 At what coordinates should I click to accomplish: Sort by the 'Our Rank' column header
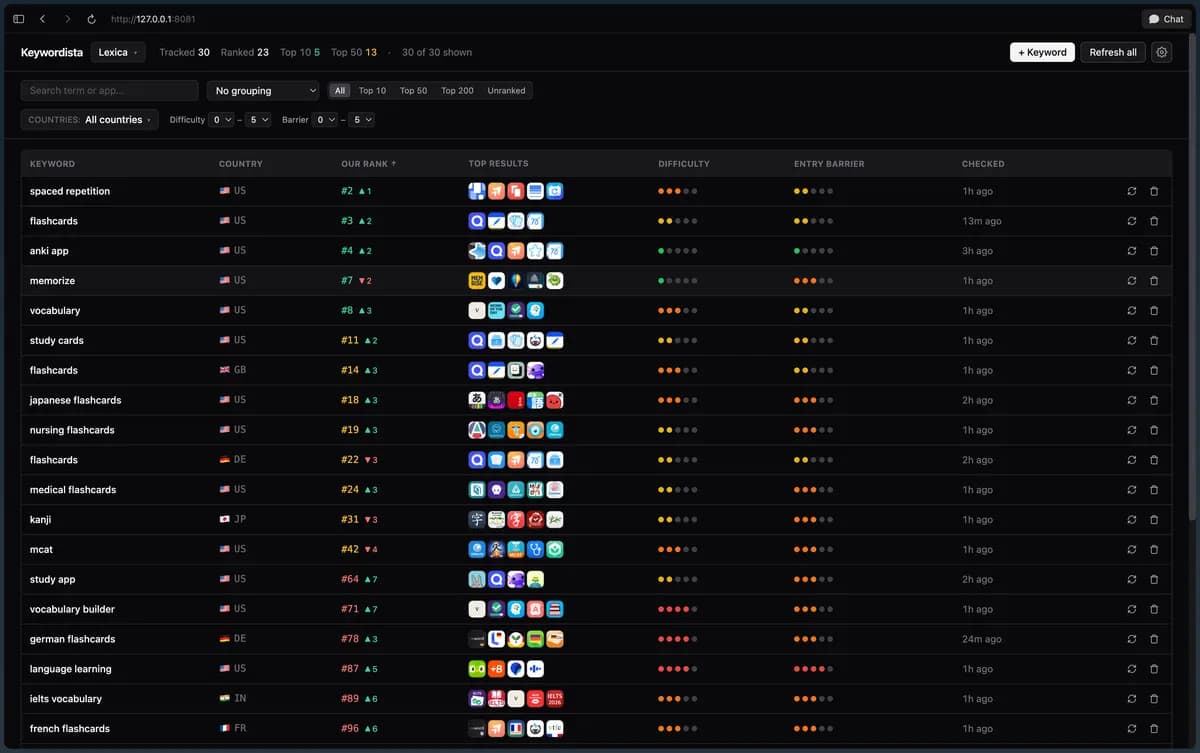tap(368, 164)
